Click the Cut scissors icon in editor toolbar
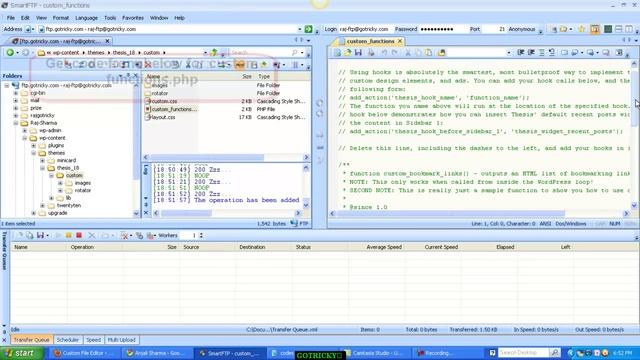This screenshot has width=640, height=360. tap(407, 52)
